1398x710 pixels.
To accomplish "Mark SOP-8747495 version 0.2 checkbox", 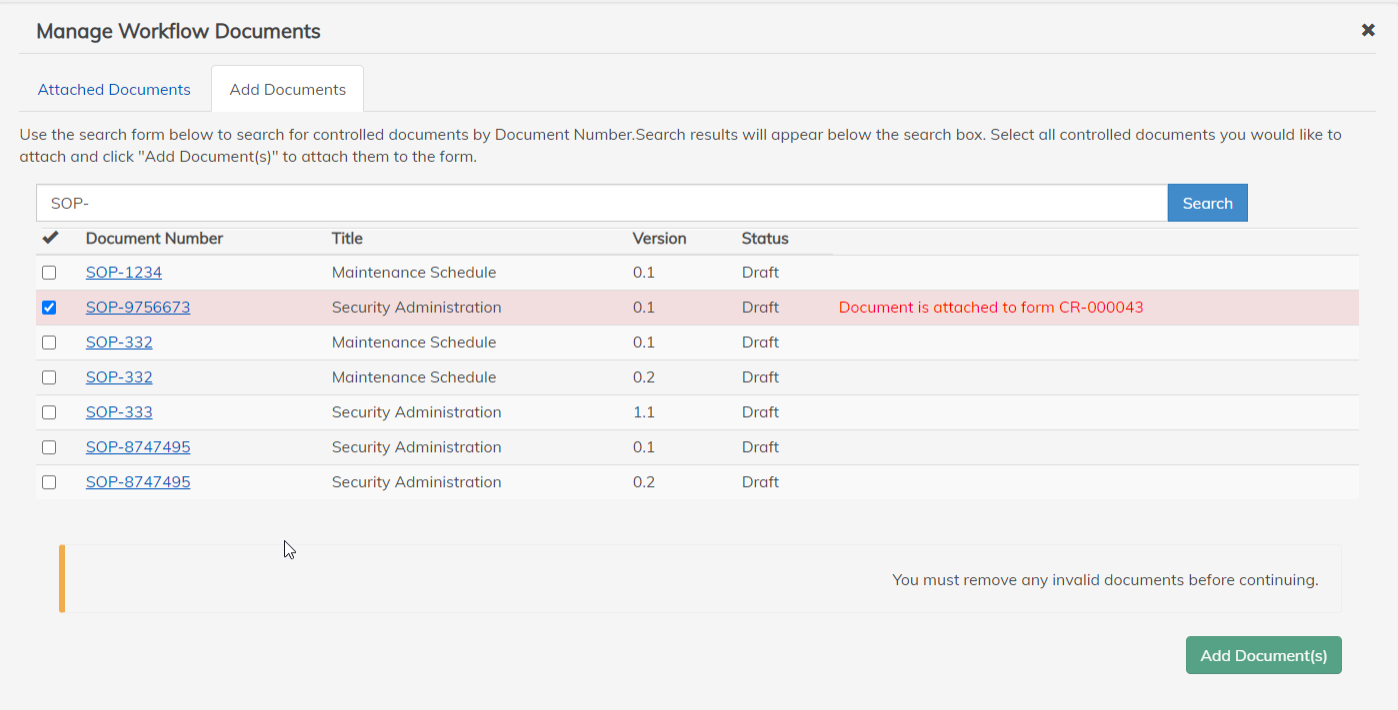I will (x=49, y=483).
